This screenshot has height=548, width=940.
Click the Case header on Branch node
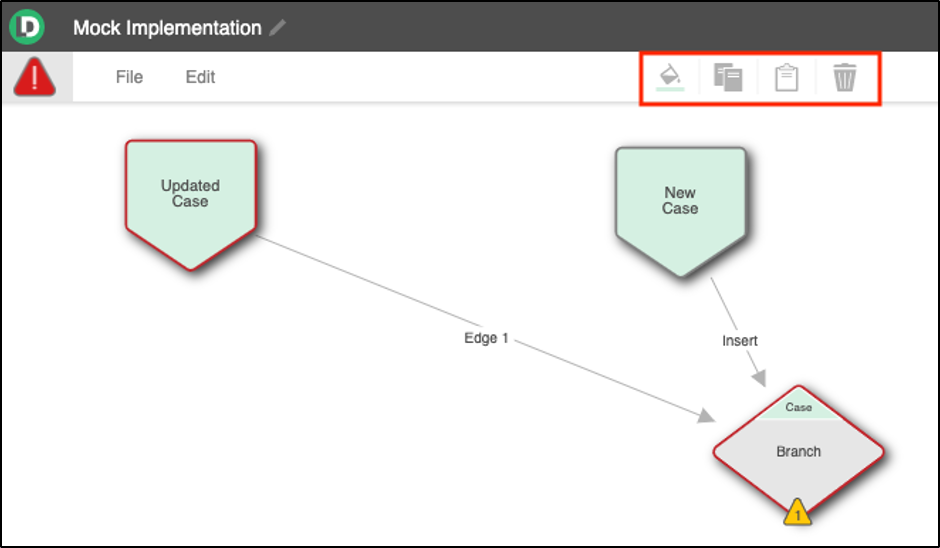[799, 407]
